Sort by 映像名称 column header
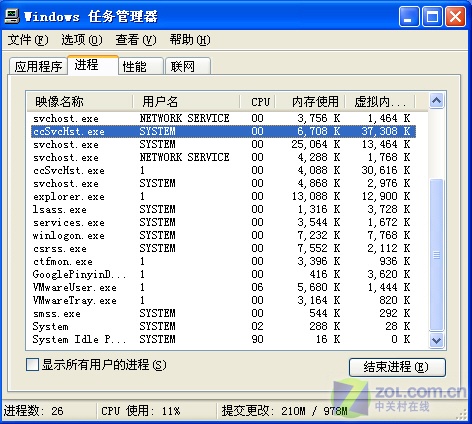The width and height of the screenshot is (472, 424). [79, 101]
